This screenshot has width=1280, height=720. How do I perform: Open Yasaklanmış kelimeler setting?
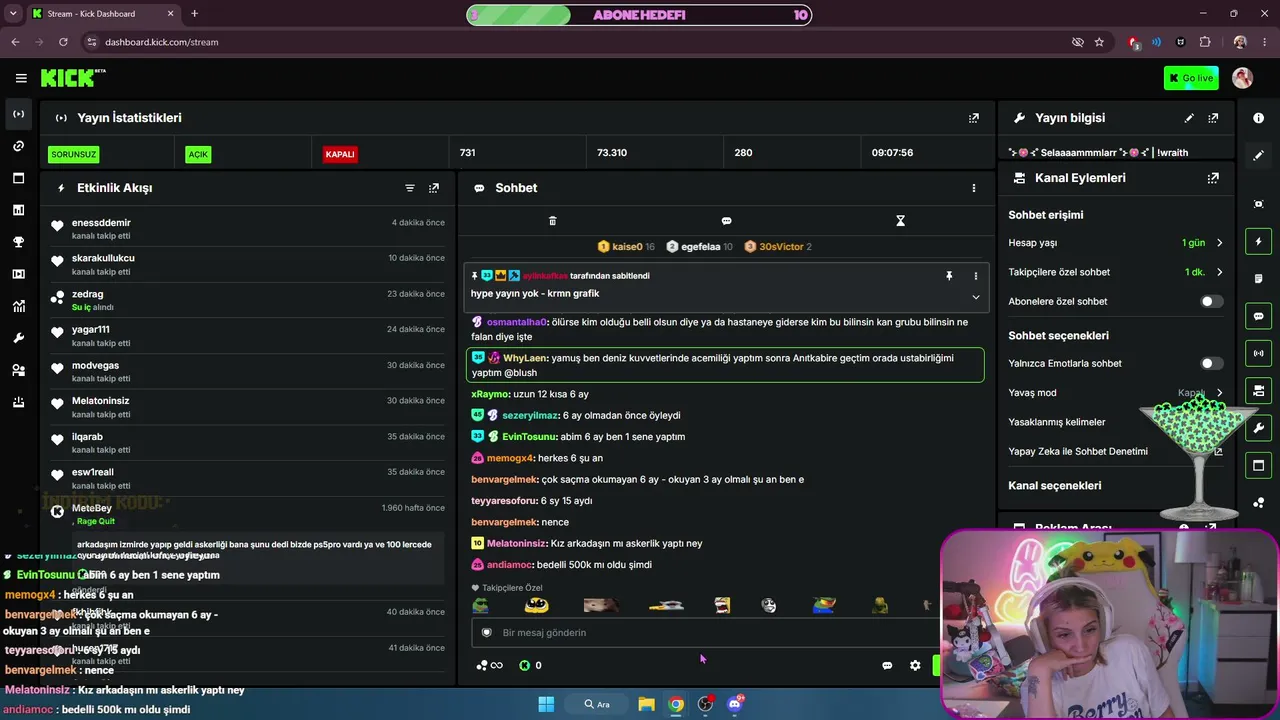coord(1056,422)
